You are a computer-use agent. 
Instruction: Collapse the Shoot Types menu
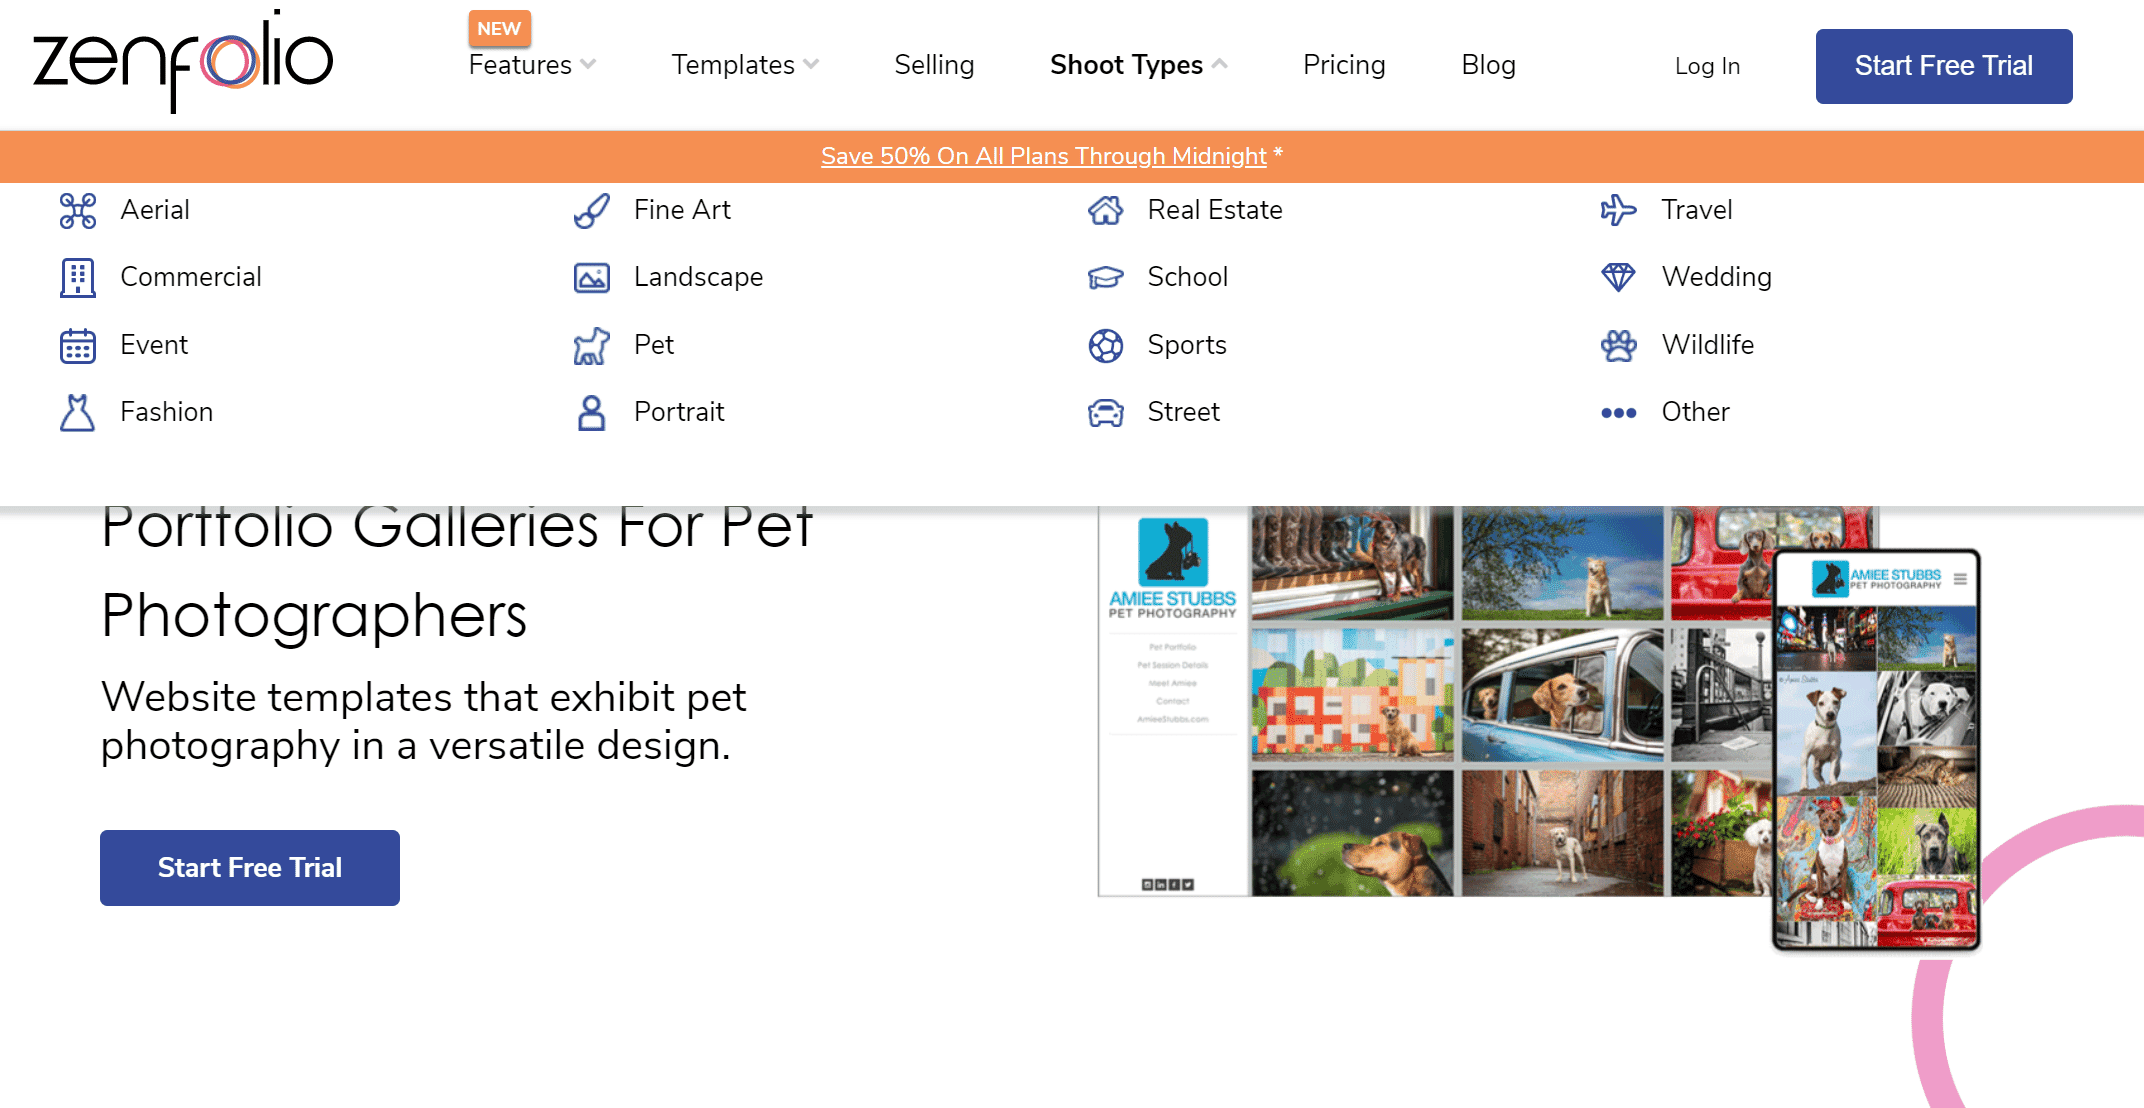tap(1139, 65)
